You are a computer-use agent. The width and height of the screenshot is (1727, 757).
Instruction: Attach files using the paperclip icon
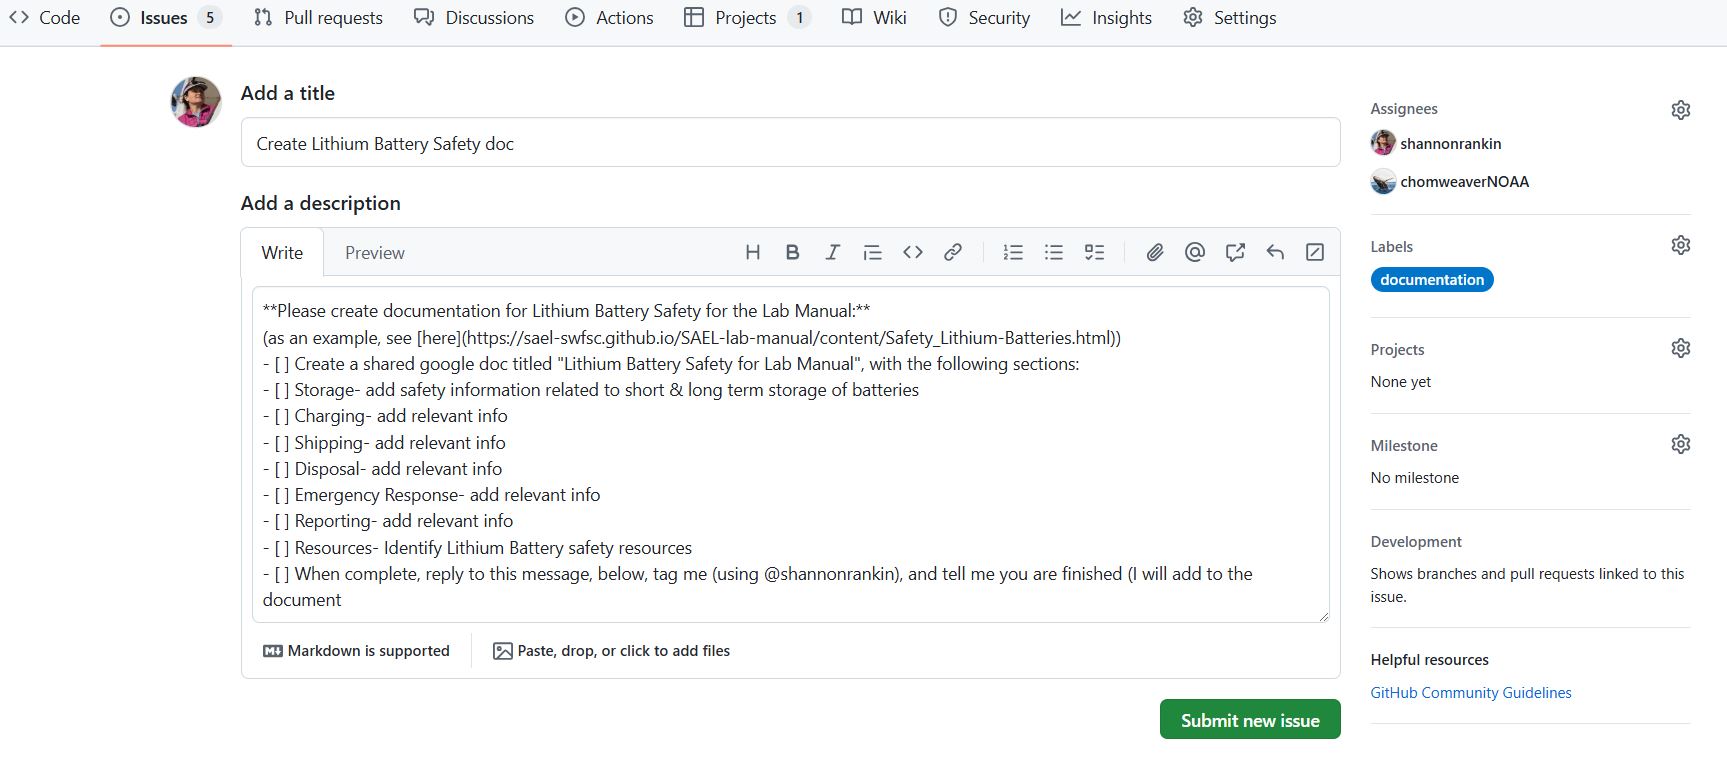(x=1154, y=252)
